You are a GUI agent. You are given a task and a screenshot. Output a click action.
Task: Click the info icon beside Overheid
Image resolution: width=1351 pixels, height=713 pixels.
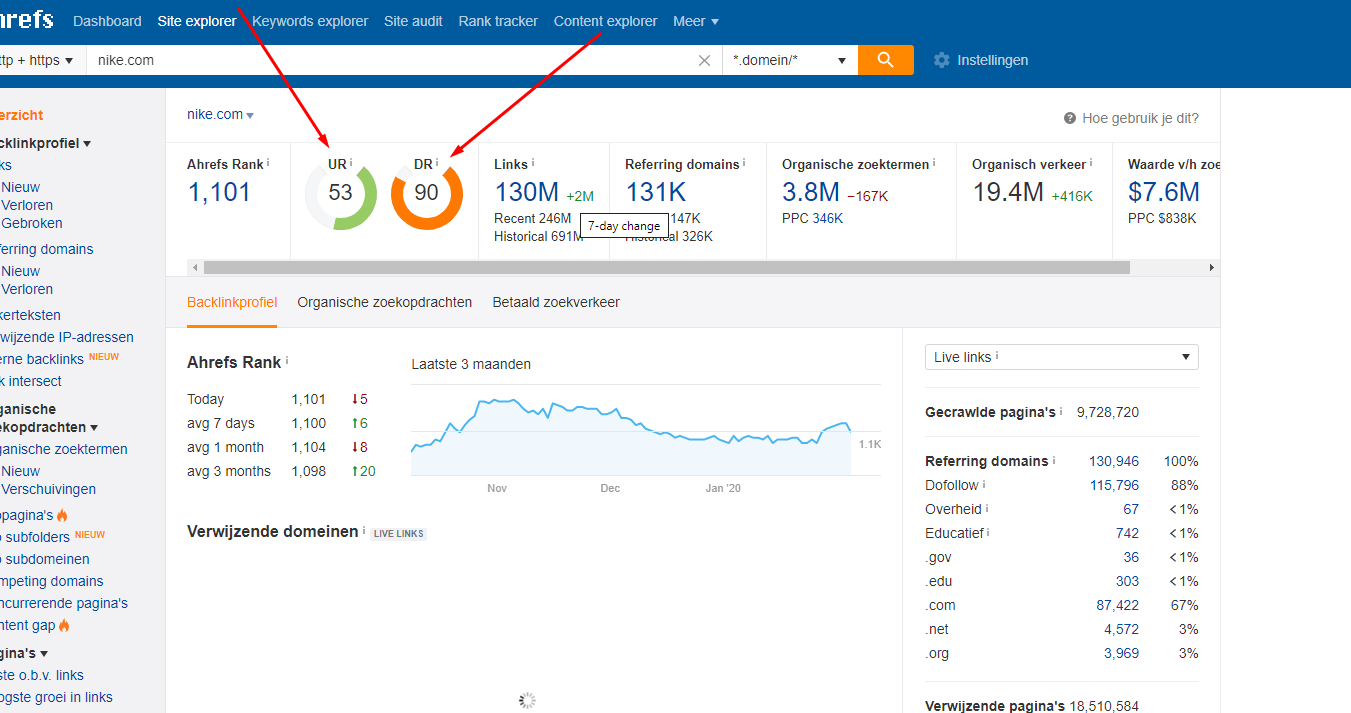987,508
